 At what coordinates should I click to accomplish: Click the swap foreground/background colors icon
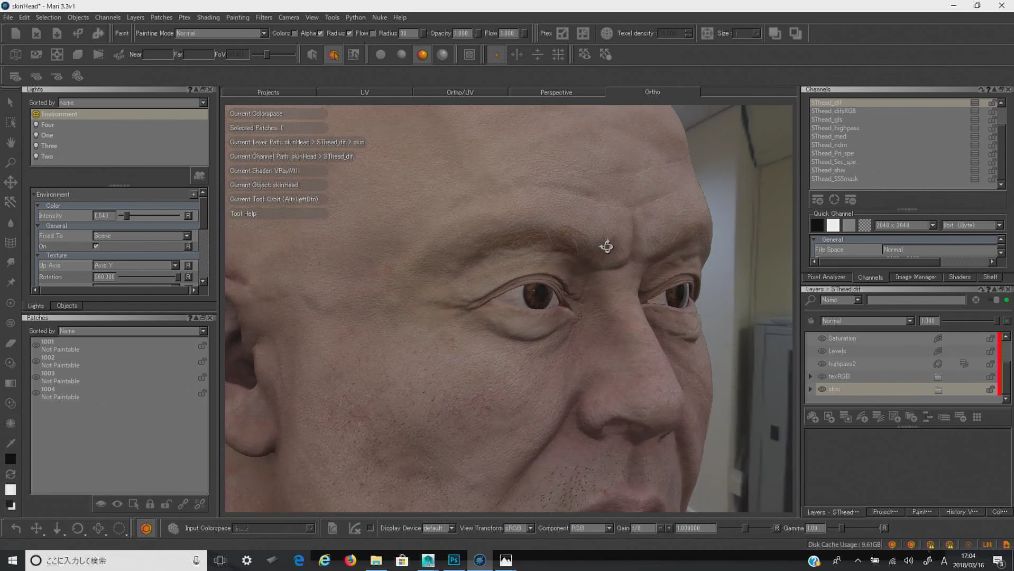click(x=10, y=474)
